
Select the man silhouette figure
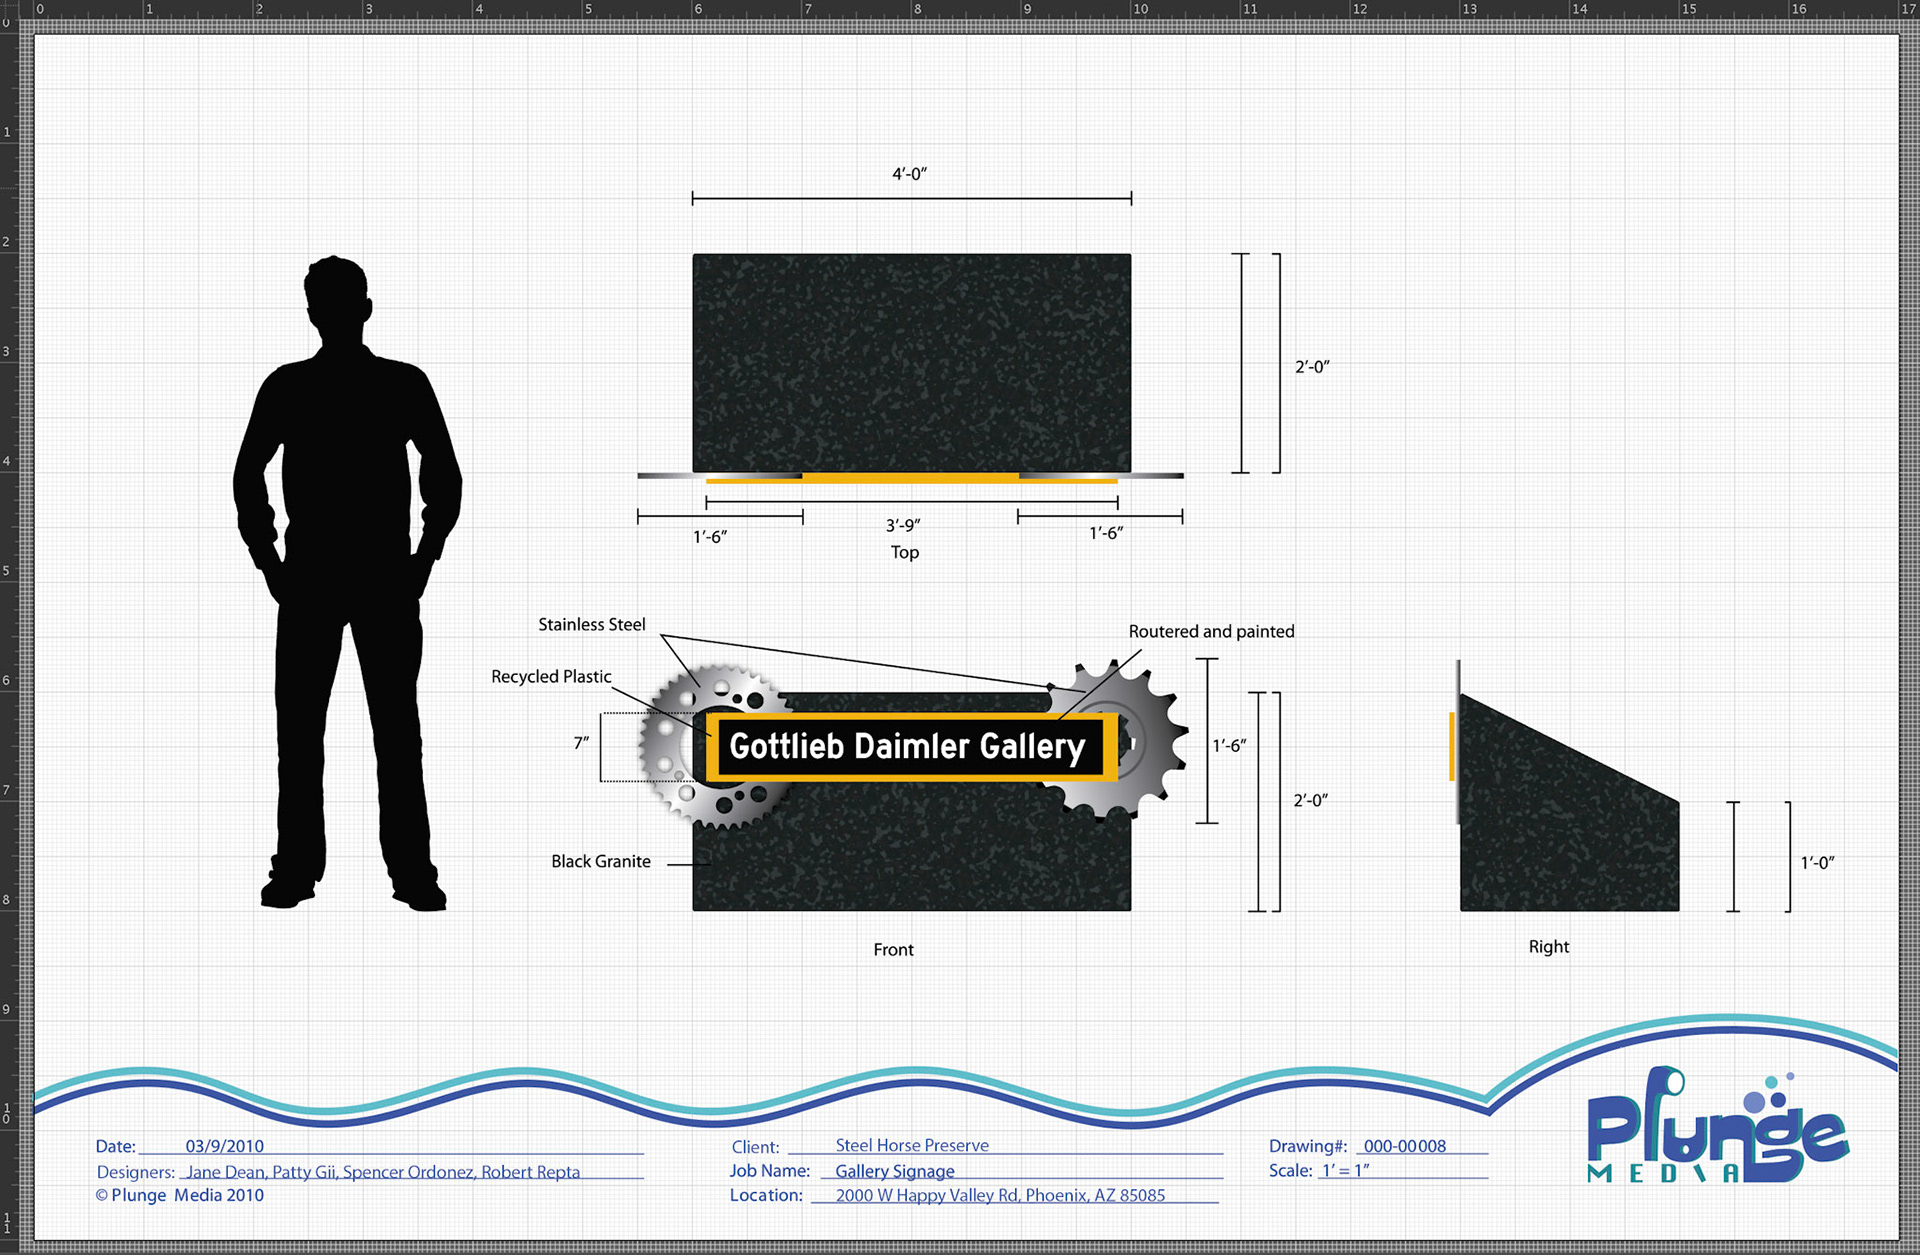[347, 583]
